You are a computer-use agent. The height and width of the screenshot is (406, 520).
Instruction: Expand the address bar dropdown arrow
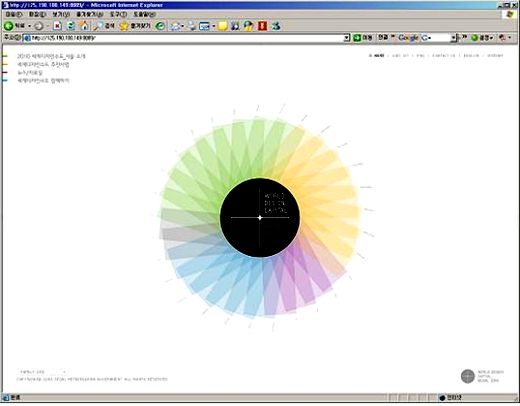coord(347,38)
